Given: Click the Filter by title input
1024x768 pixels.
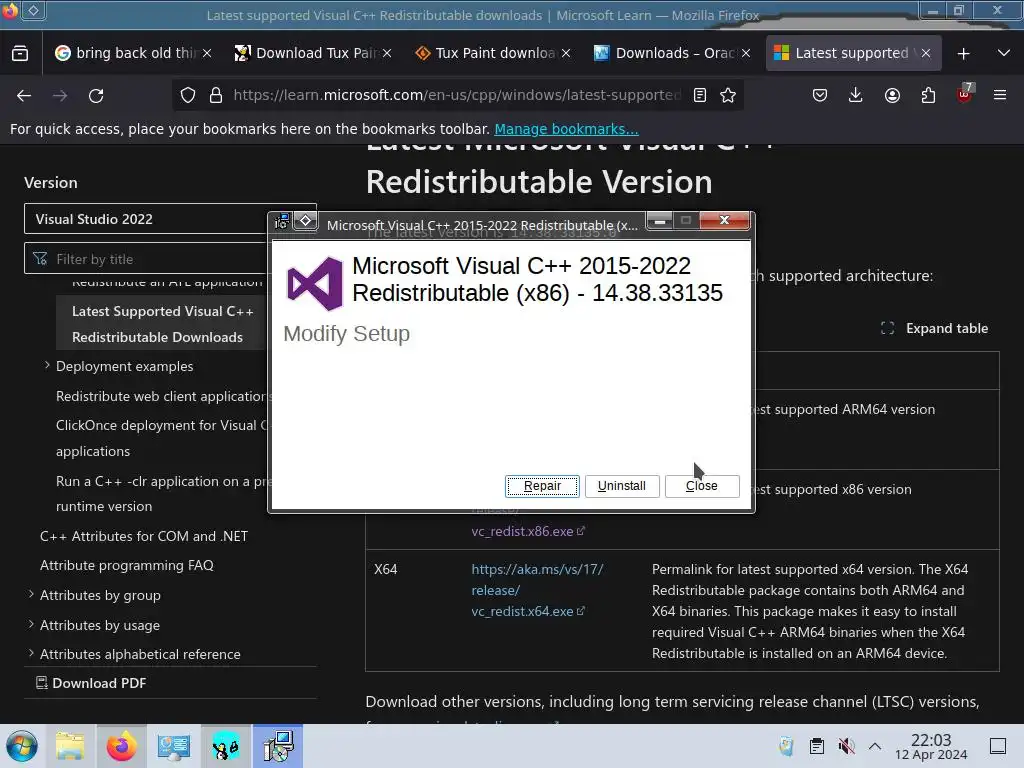Looking at the screenshot, I should [170, 259].
